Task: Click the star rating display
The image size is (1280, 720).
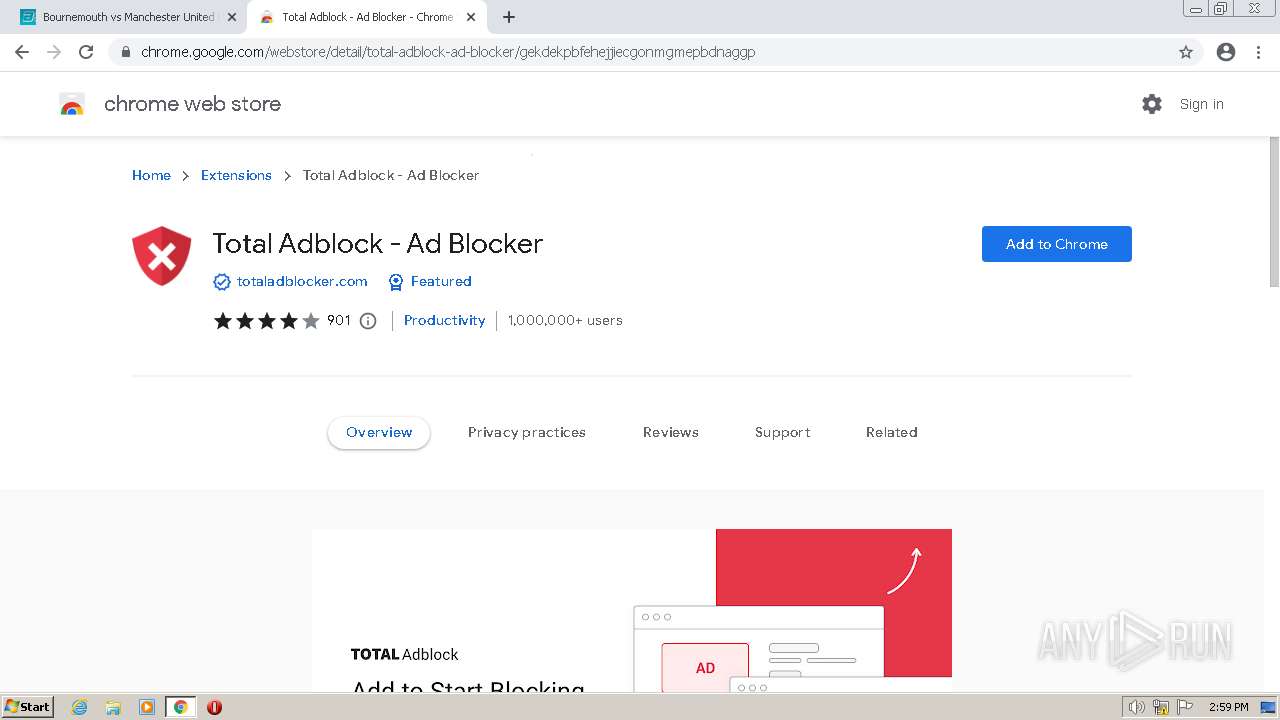Action: pyautogui.click(x=266, y=321)
